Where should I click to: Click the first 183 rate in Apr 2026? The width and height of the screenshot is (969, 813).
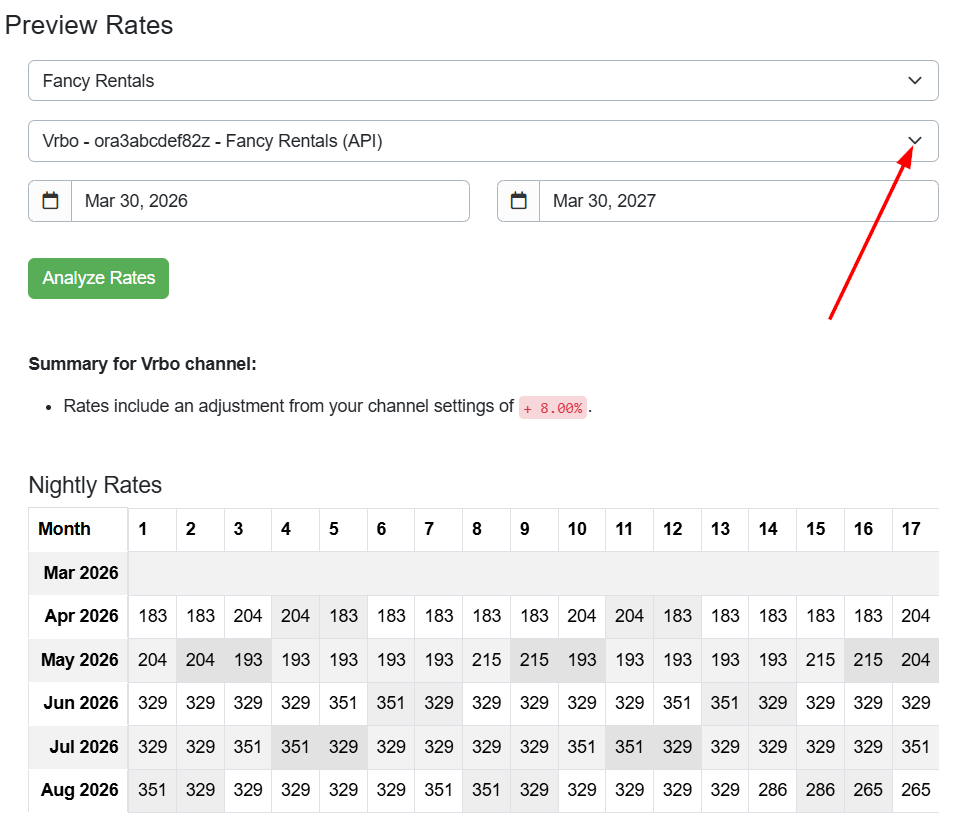(x=152, y=616)
